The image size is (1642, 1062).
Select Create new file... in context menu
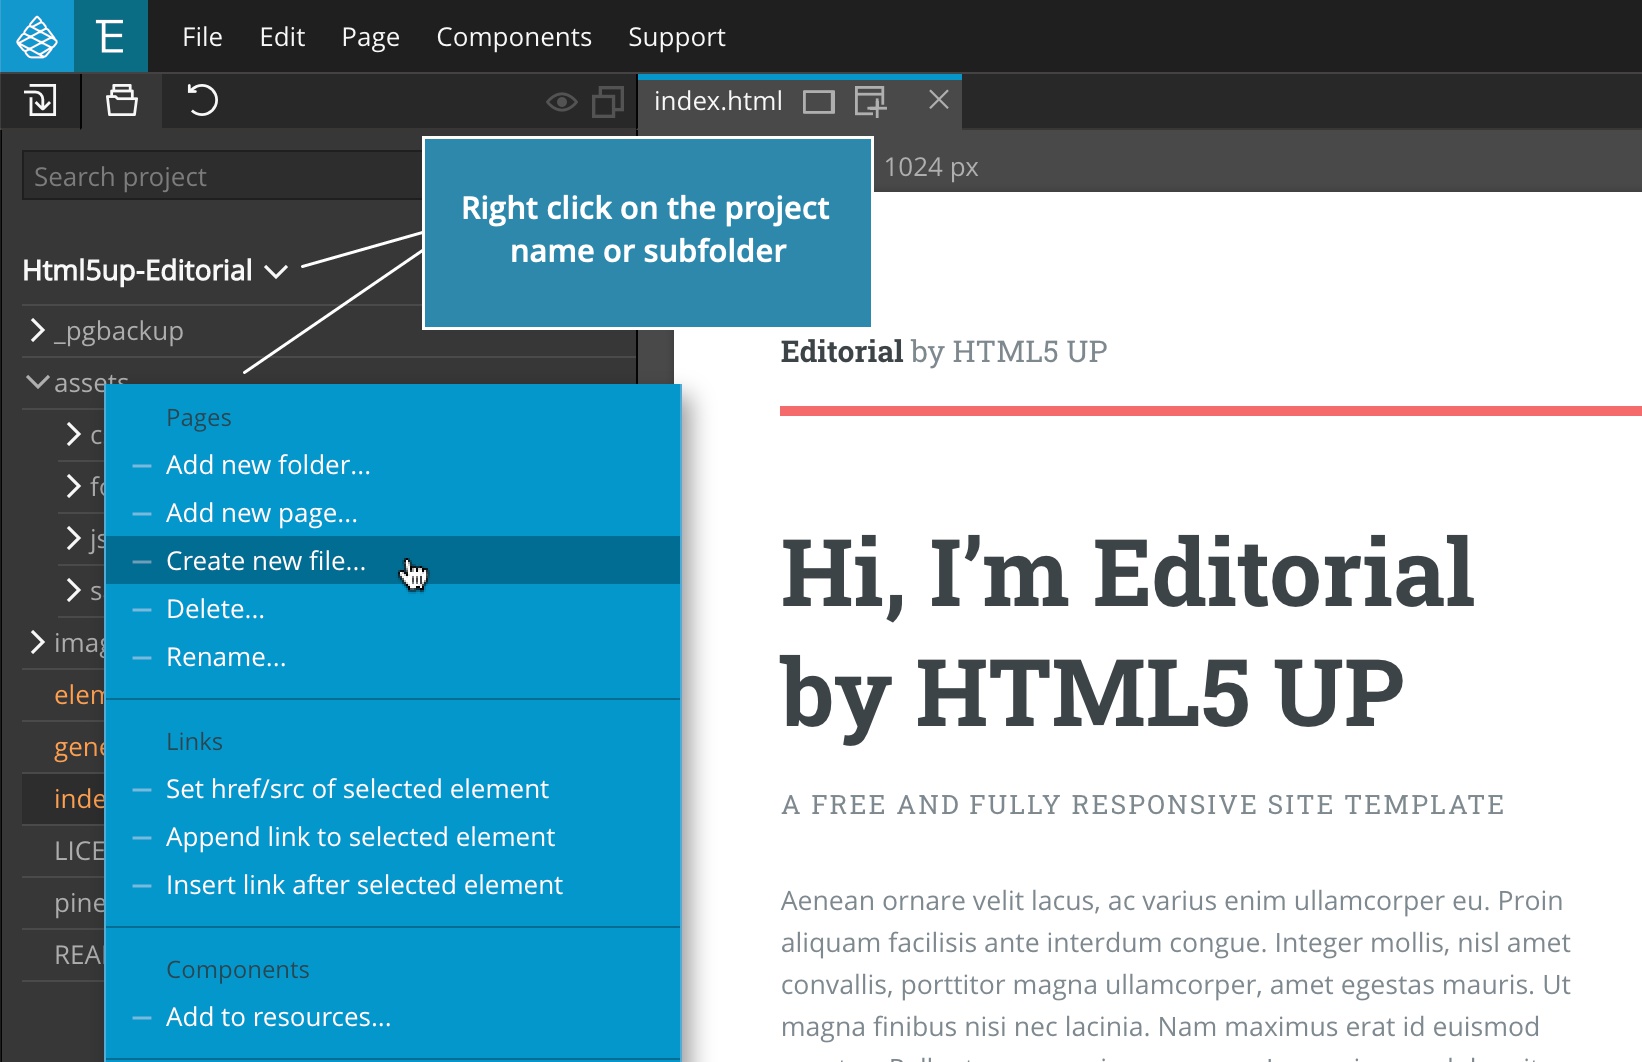tap(392, 560)
